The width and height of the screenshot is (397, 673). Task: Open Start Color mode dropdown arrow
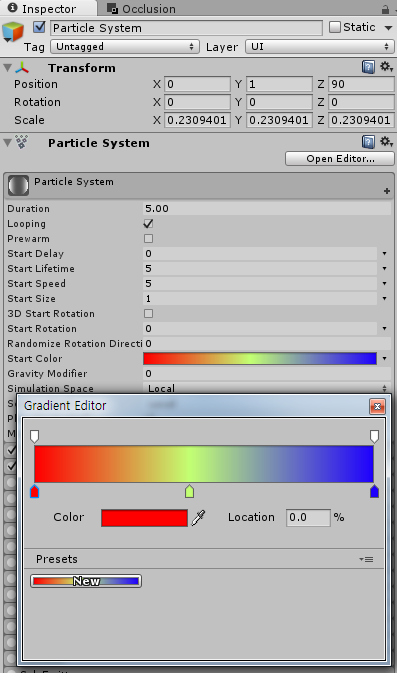(385, 358)
